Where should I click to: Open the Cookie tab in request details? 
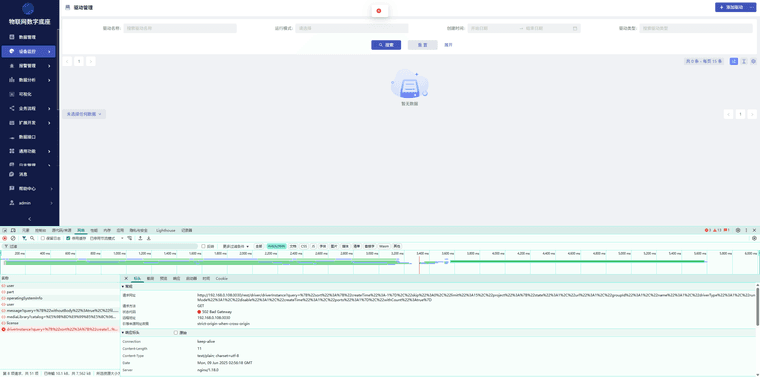(x=222, y=279)
